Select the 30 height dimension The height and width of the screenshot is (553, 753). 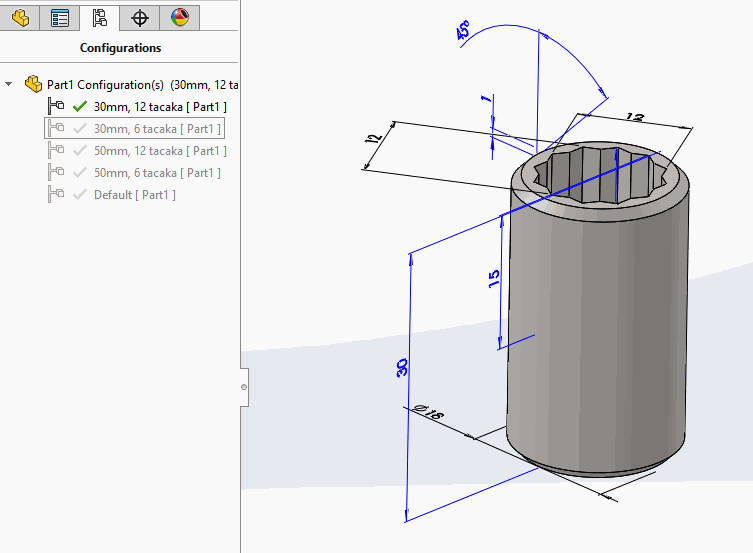[402, 367]
